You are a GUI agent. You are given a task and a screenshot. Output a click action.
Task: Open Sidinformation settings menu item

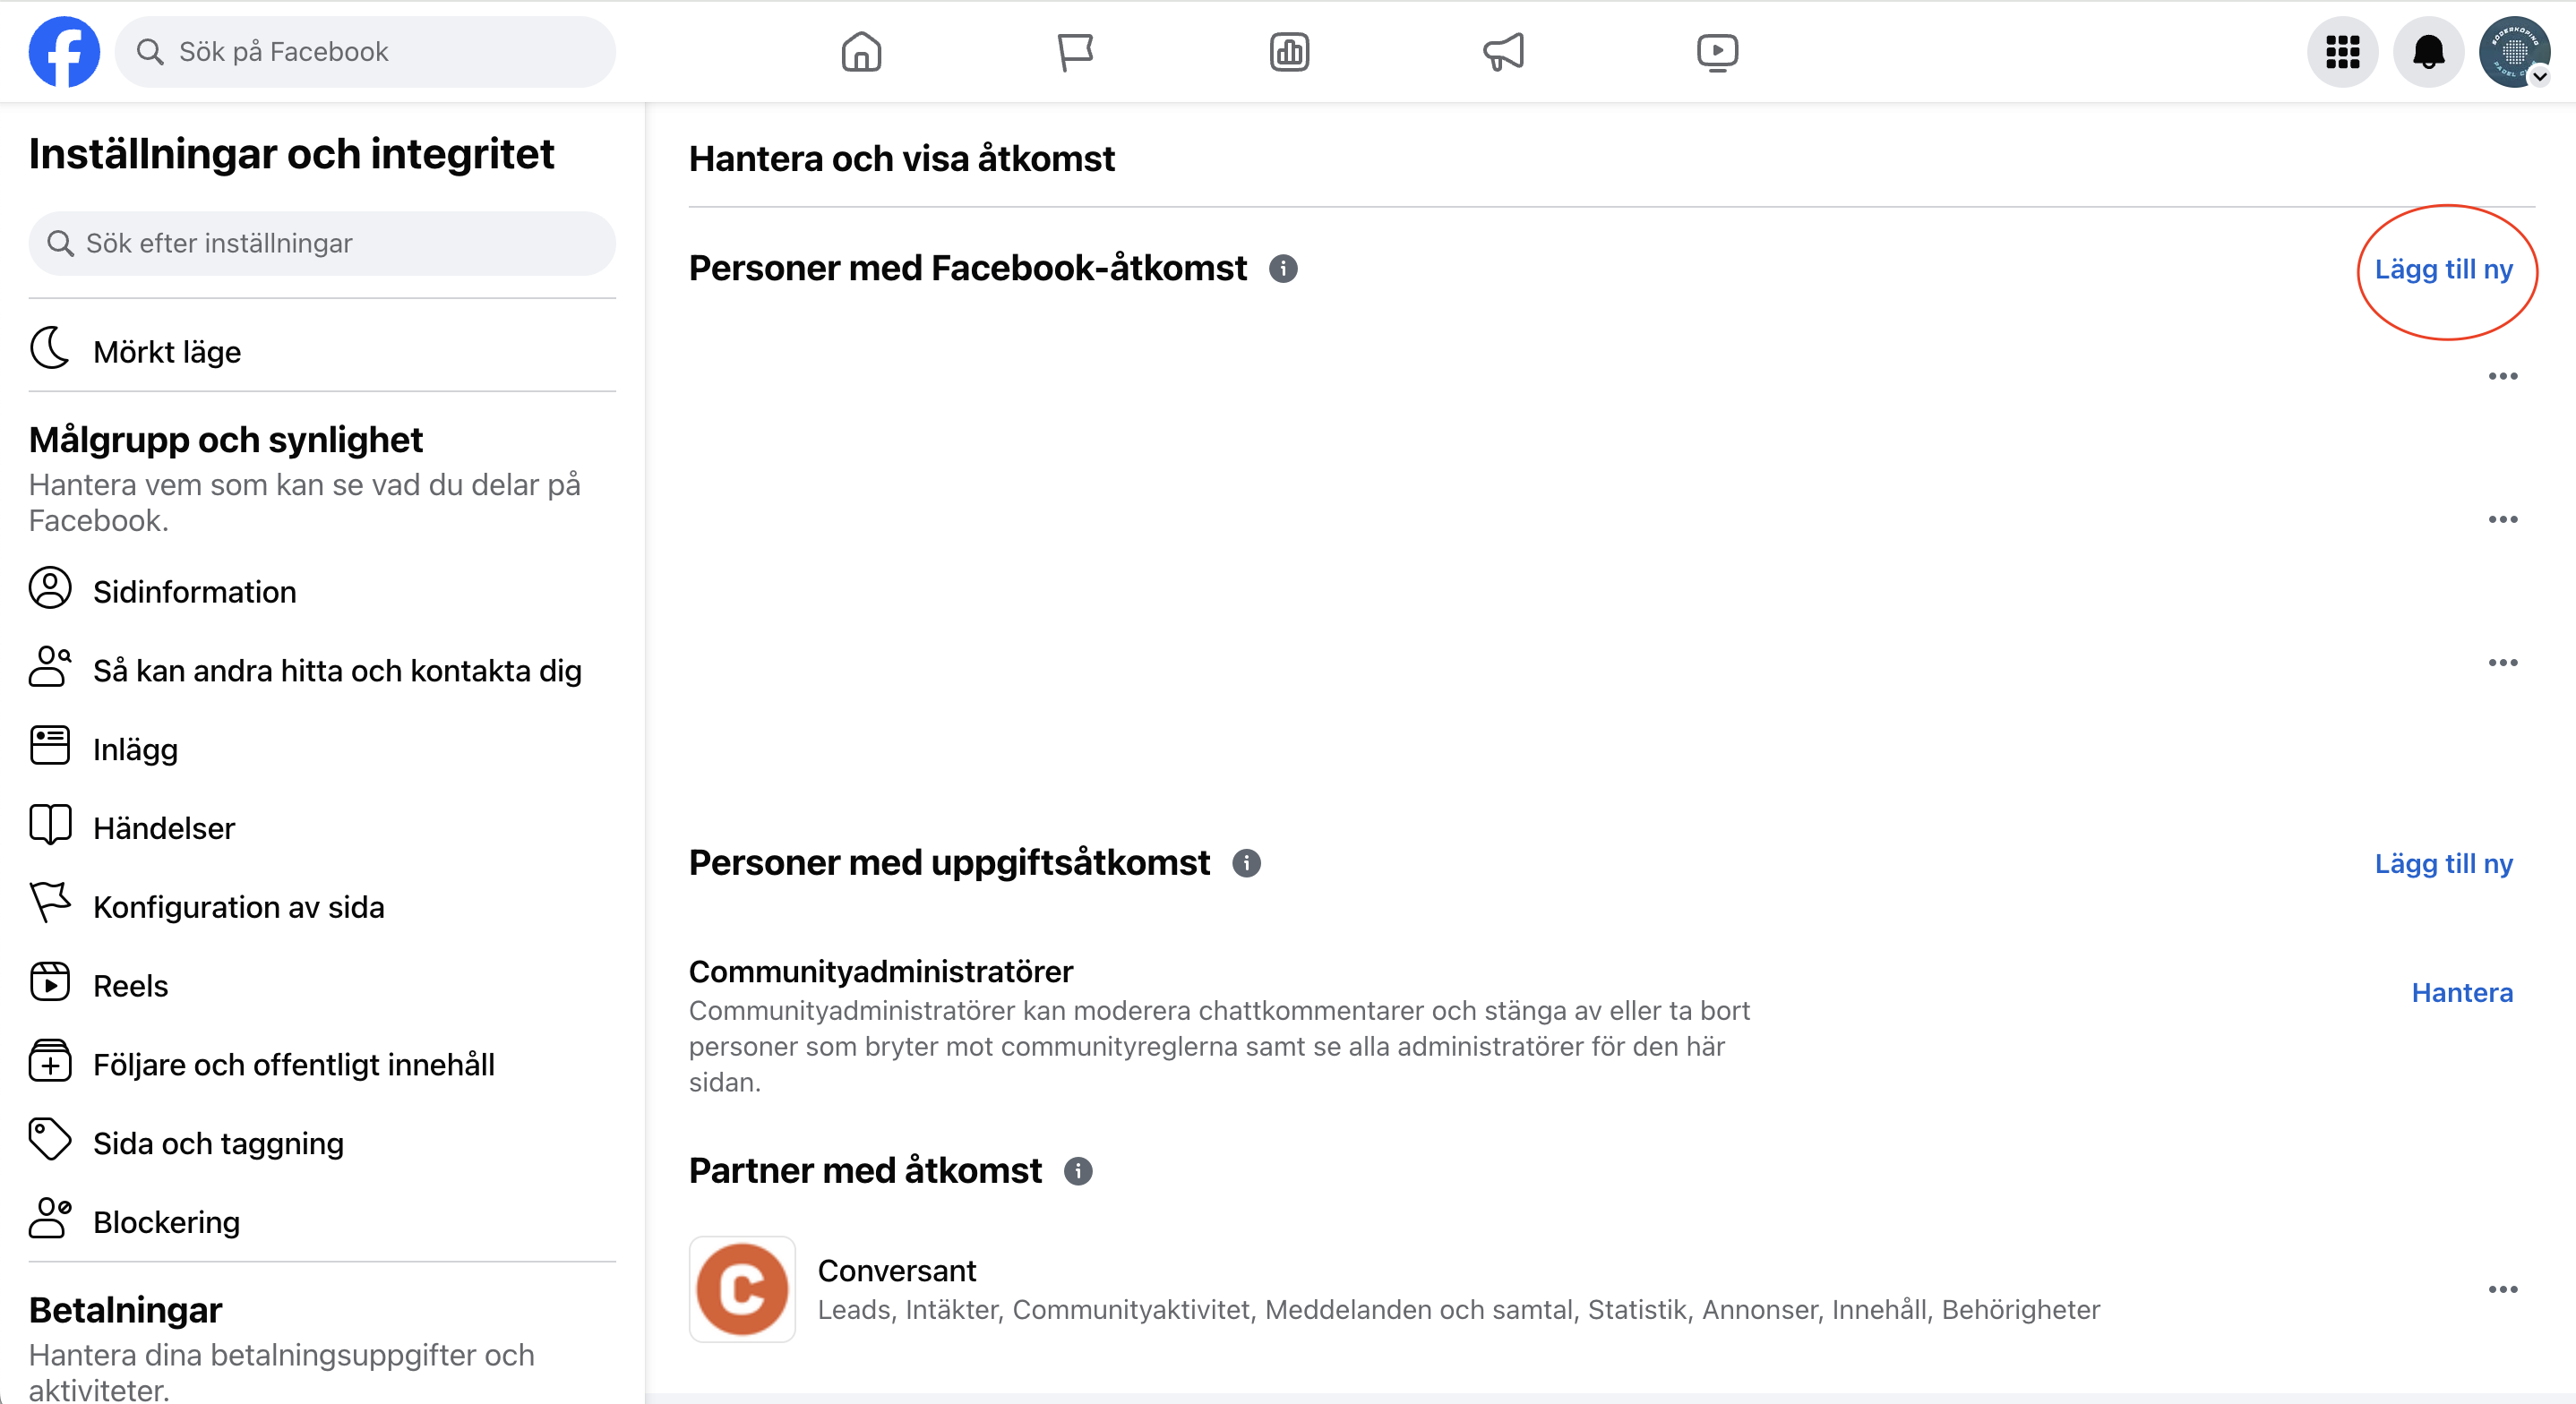pyautogui.click(x=194, y=592)
